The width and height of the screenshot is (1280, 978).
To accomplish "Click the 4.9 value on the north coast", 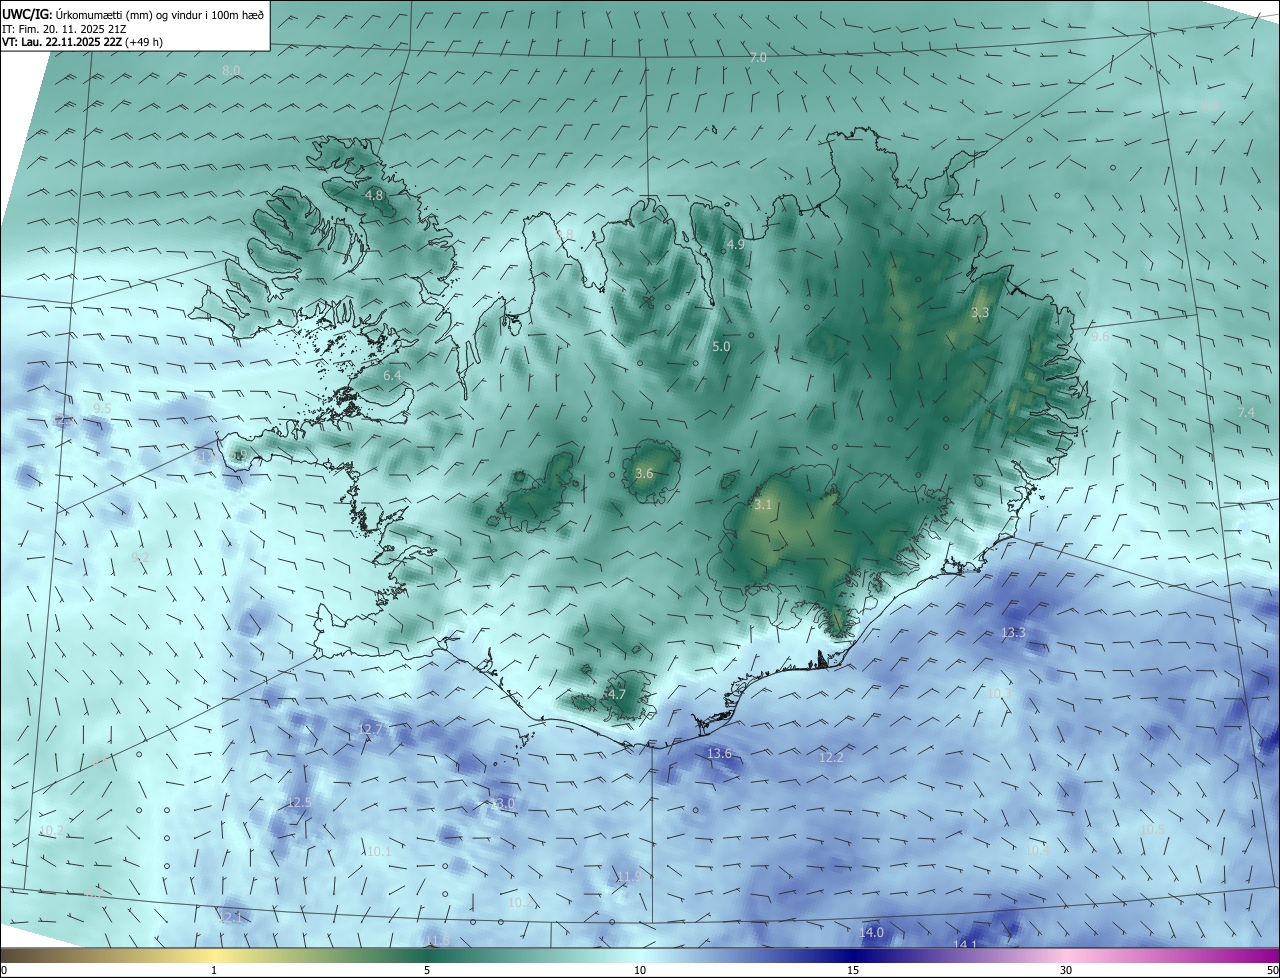I will tap(735, 244).
